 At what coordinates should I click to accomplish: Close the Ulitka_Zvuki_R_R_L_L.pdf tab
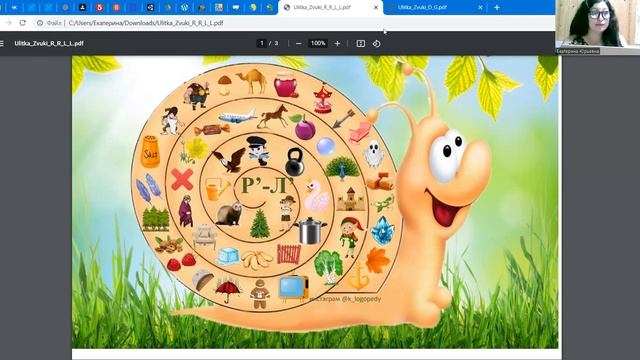tap(376, 7)
